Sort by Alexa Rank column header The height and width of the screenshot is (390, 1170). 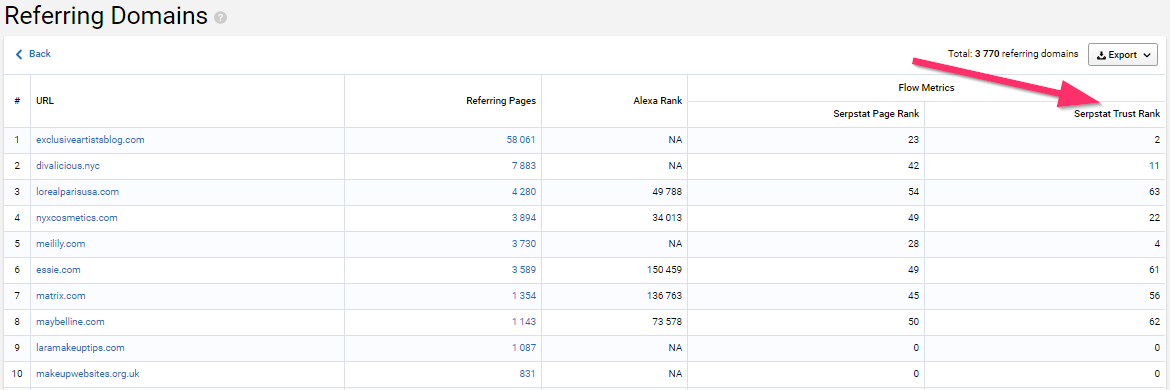tap(657, 101)
